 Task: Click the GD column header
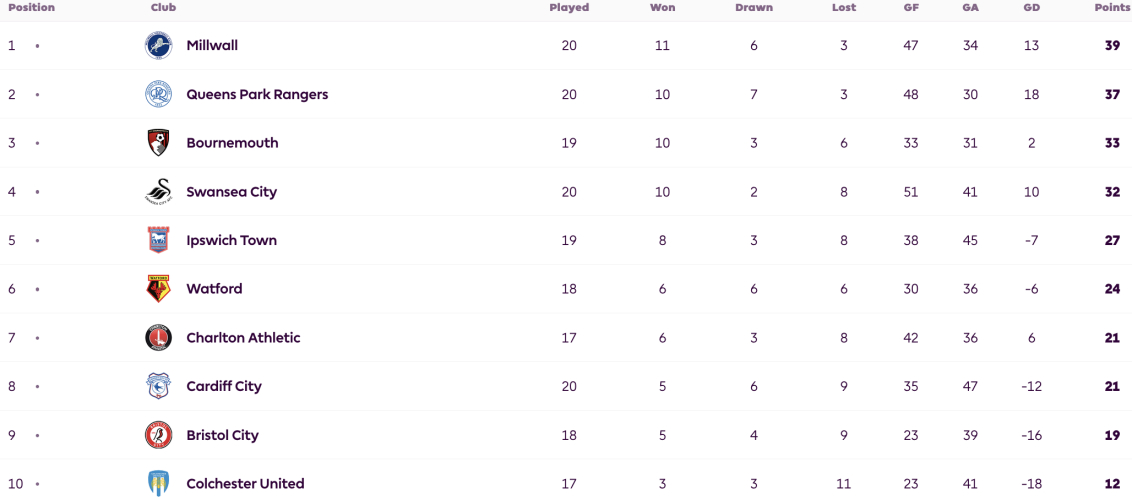[x=1031, y=8]
